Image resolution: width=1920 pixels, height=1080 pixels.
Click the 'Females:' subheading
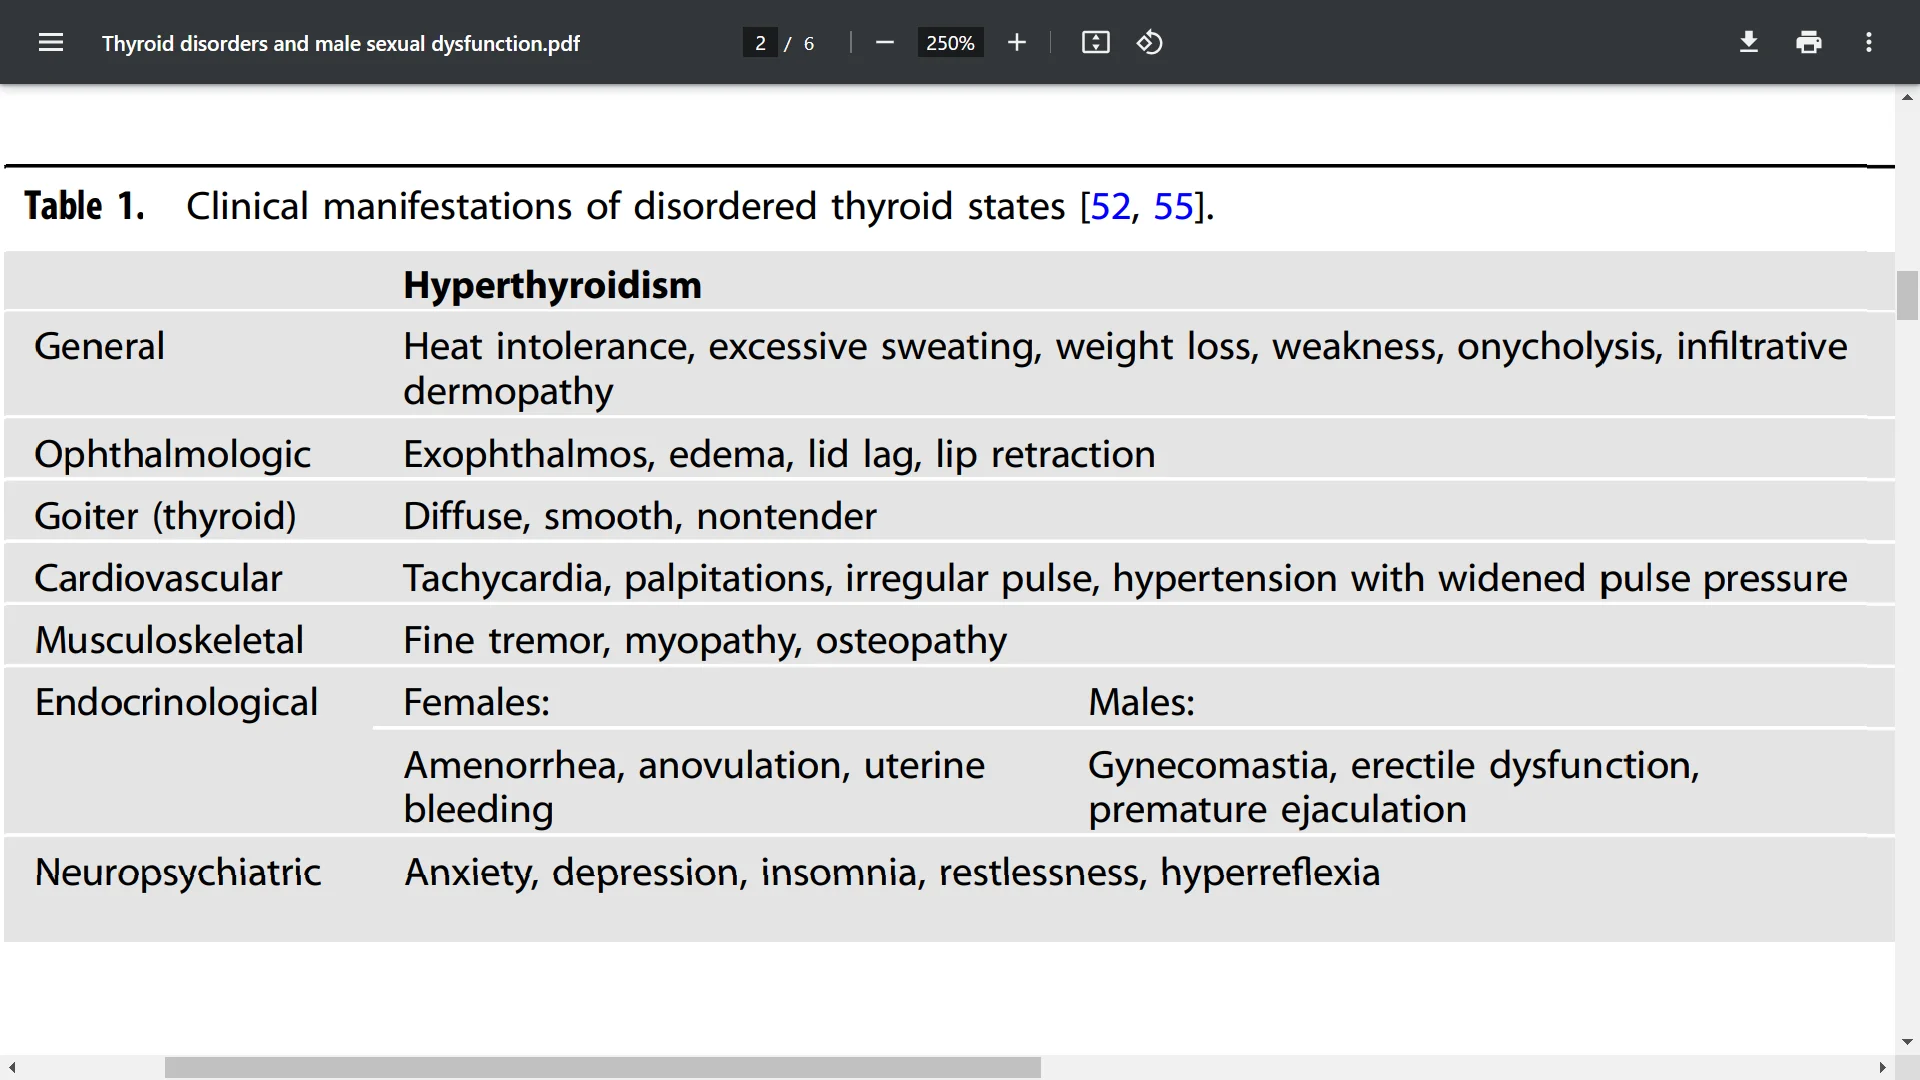click(x=476, y=702)
